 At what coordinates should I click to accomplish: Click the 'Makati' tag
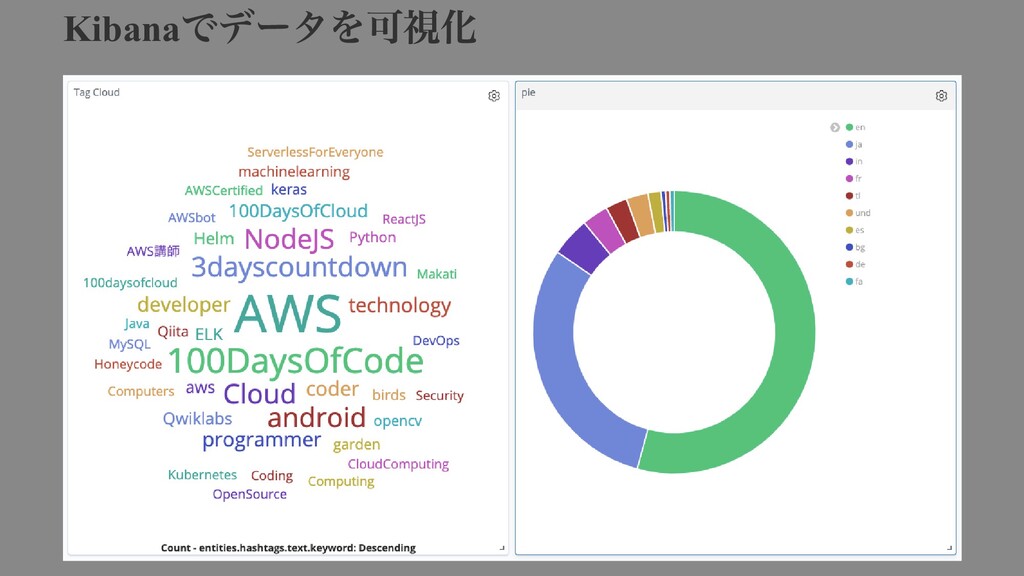436,274
